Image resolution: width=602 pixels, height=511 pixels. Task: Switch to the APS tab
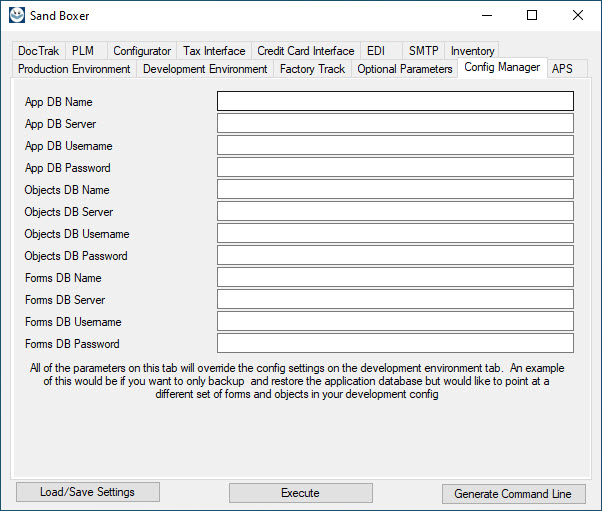(562, 69)
